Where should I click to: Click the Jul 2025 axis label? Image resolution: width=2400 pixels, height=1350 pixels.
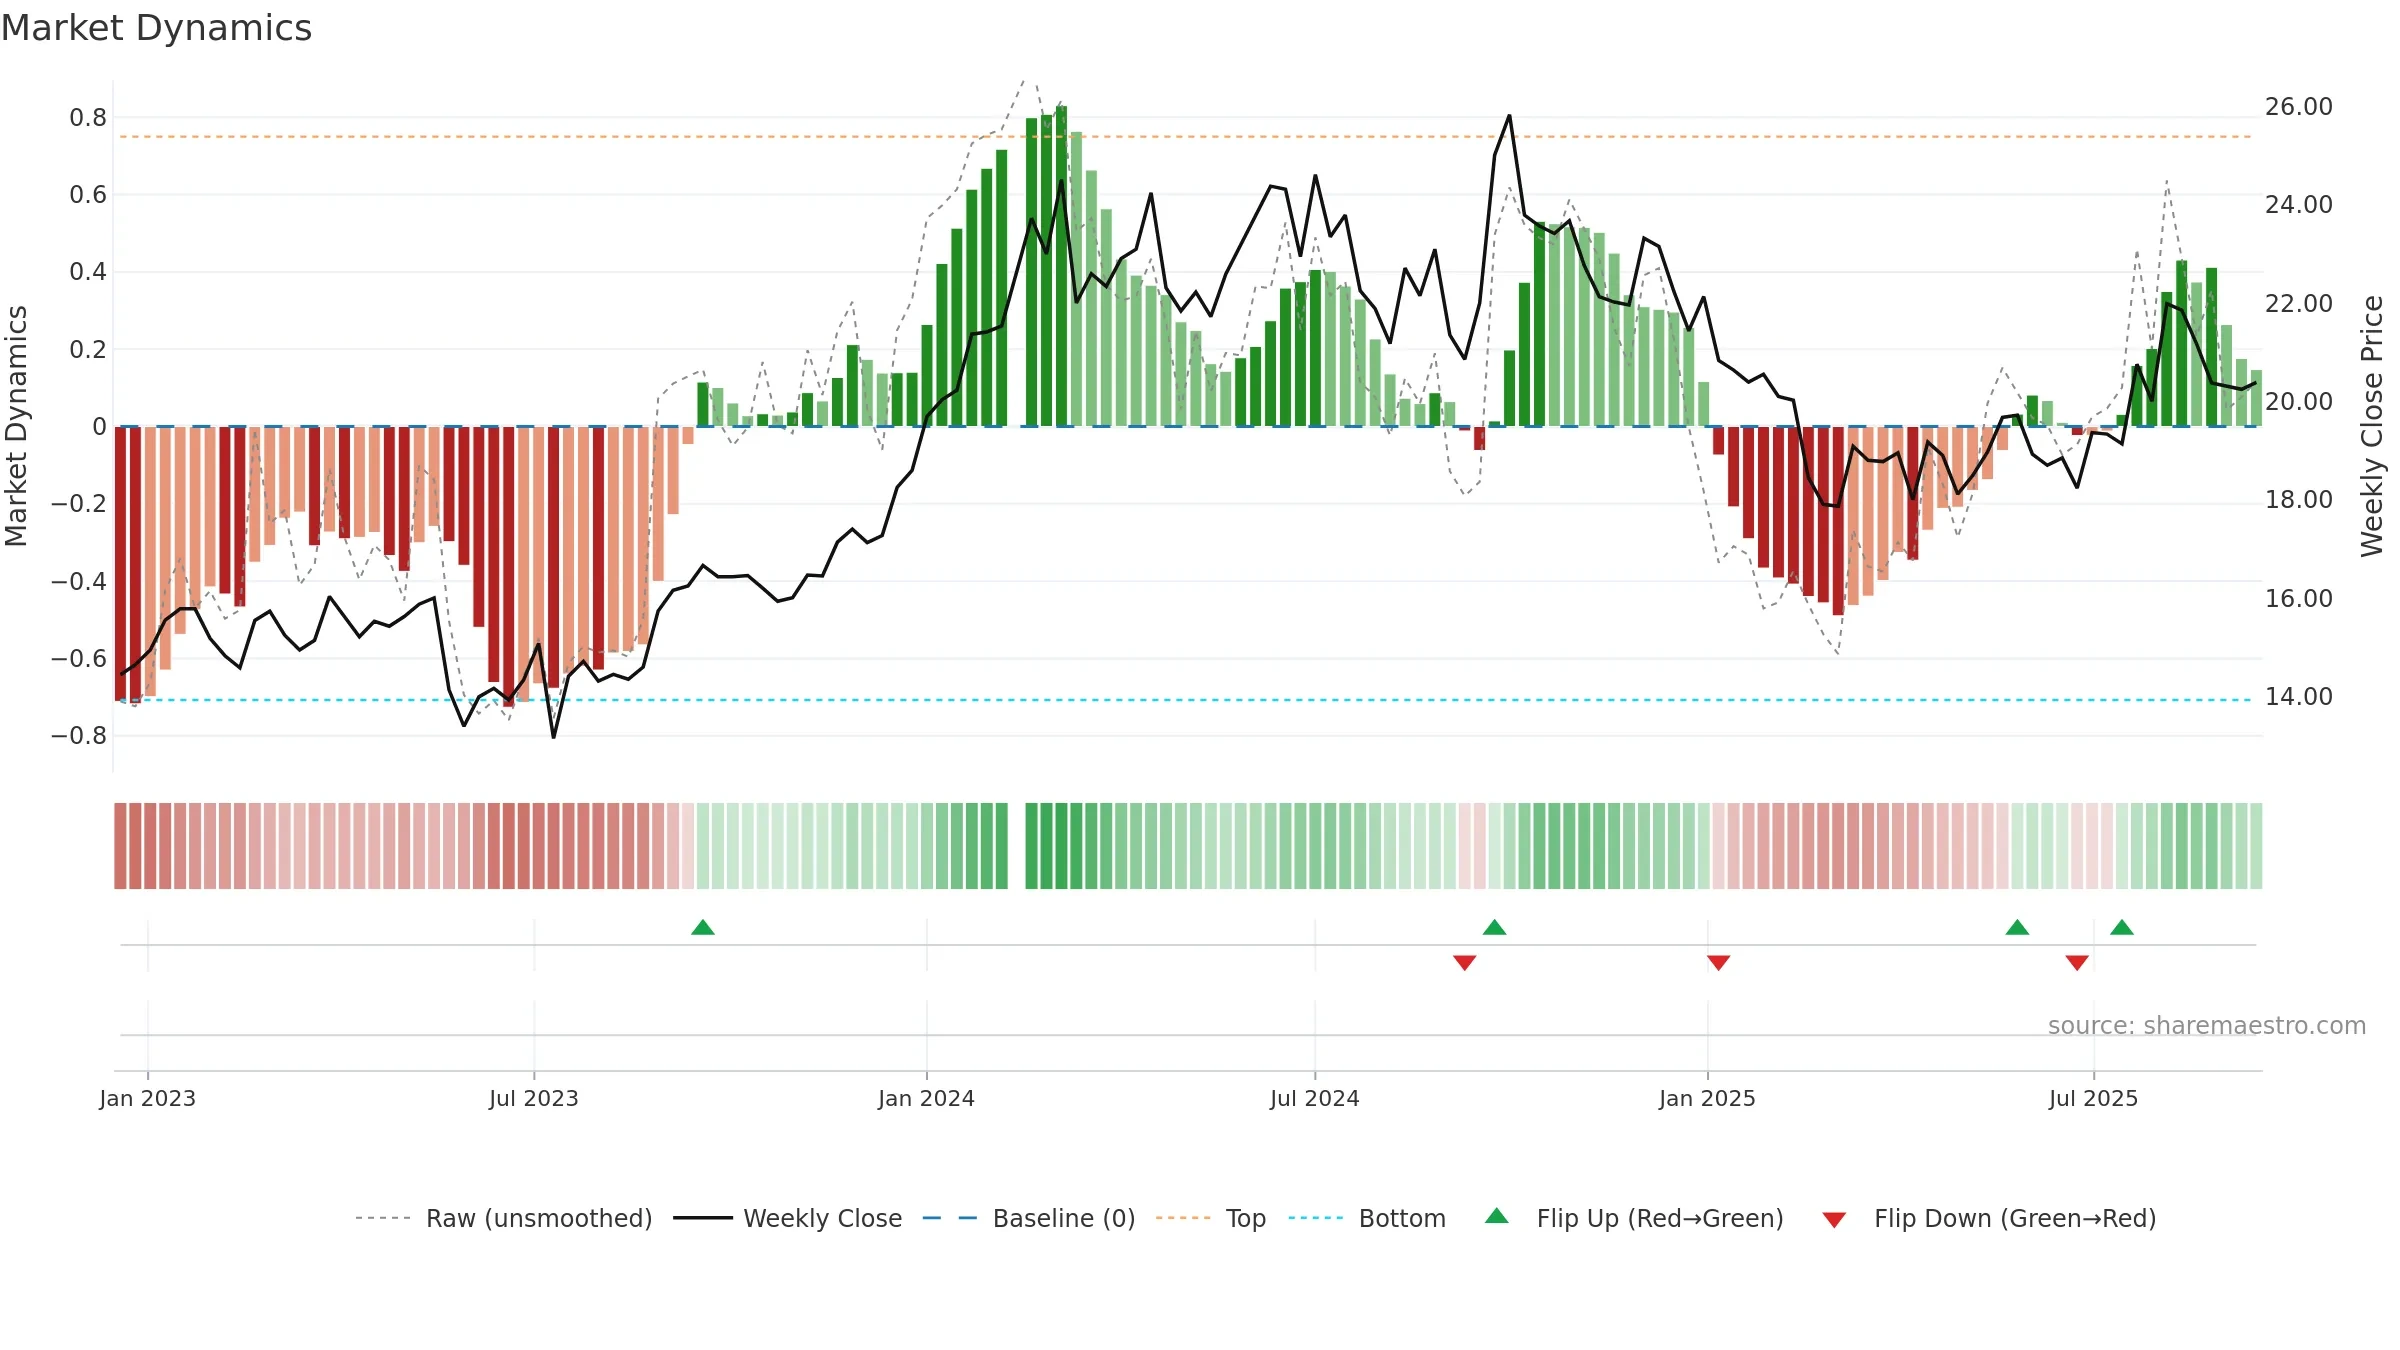tap(2094, 1099)
